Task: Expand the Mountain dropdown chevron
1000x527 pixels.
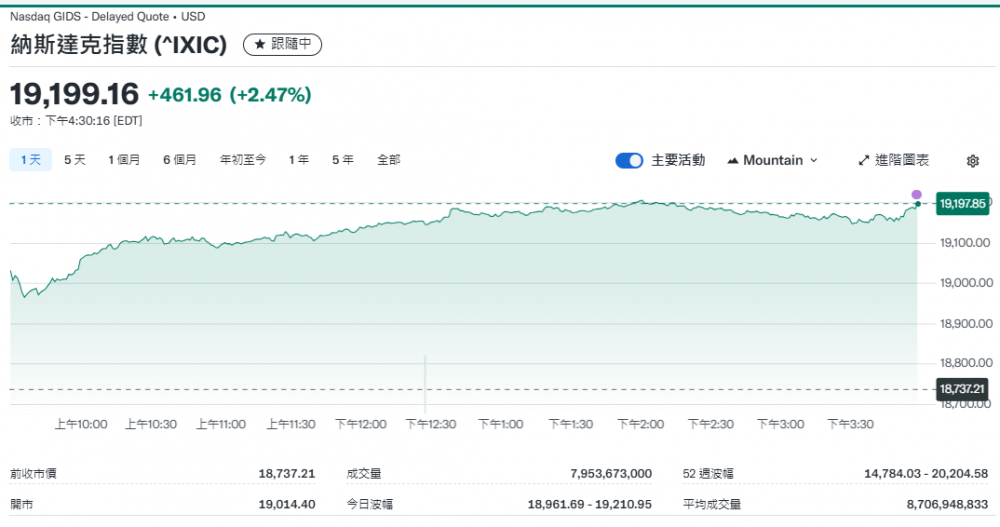Action: click(813, 160)
